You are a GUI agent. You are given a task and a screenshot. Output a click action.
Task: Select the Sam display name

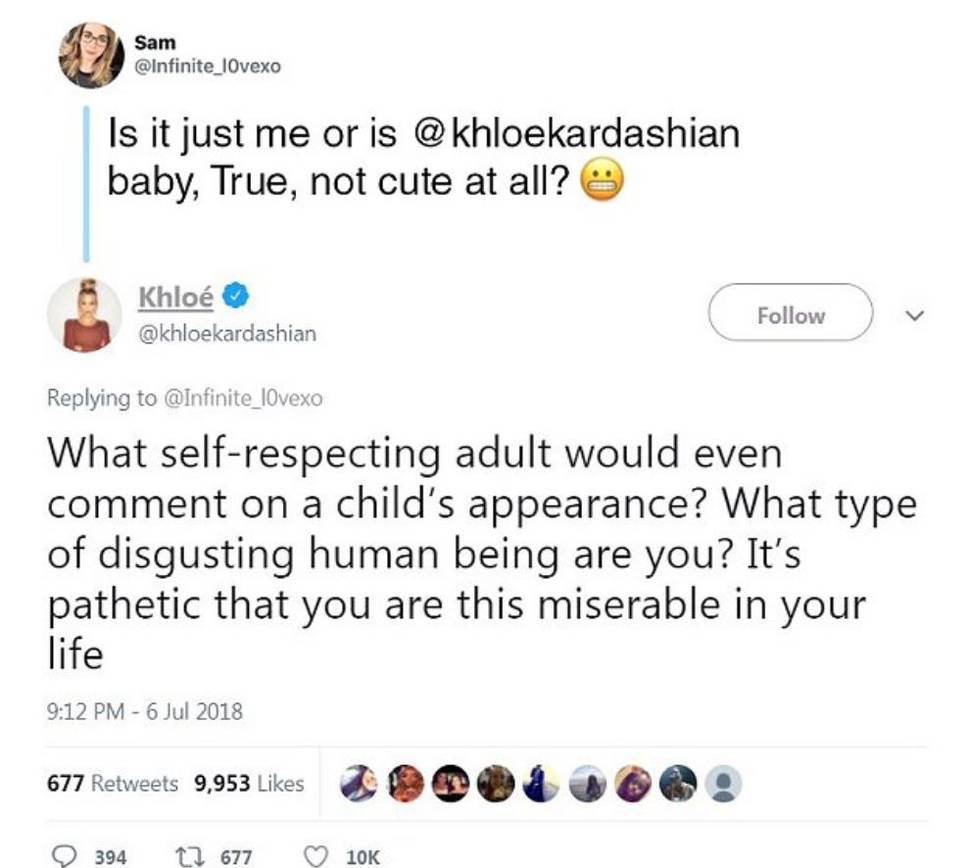tap(155, 43)
